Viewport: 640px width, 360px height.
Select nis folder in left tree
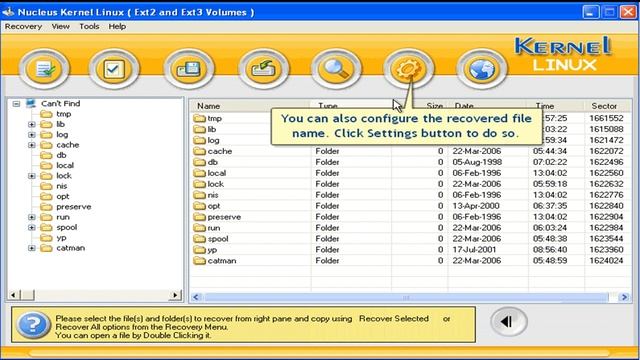pos(62,186)
